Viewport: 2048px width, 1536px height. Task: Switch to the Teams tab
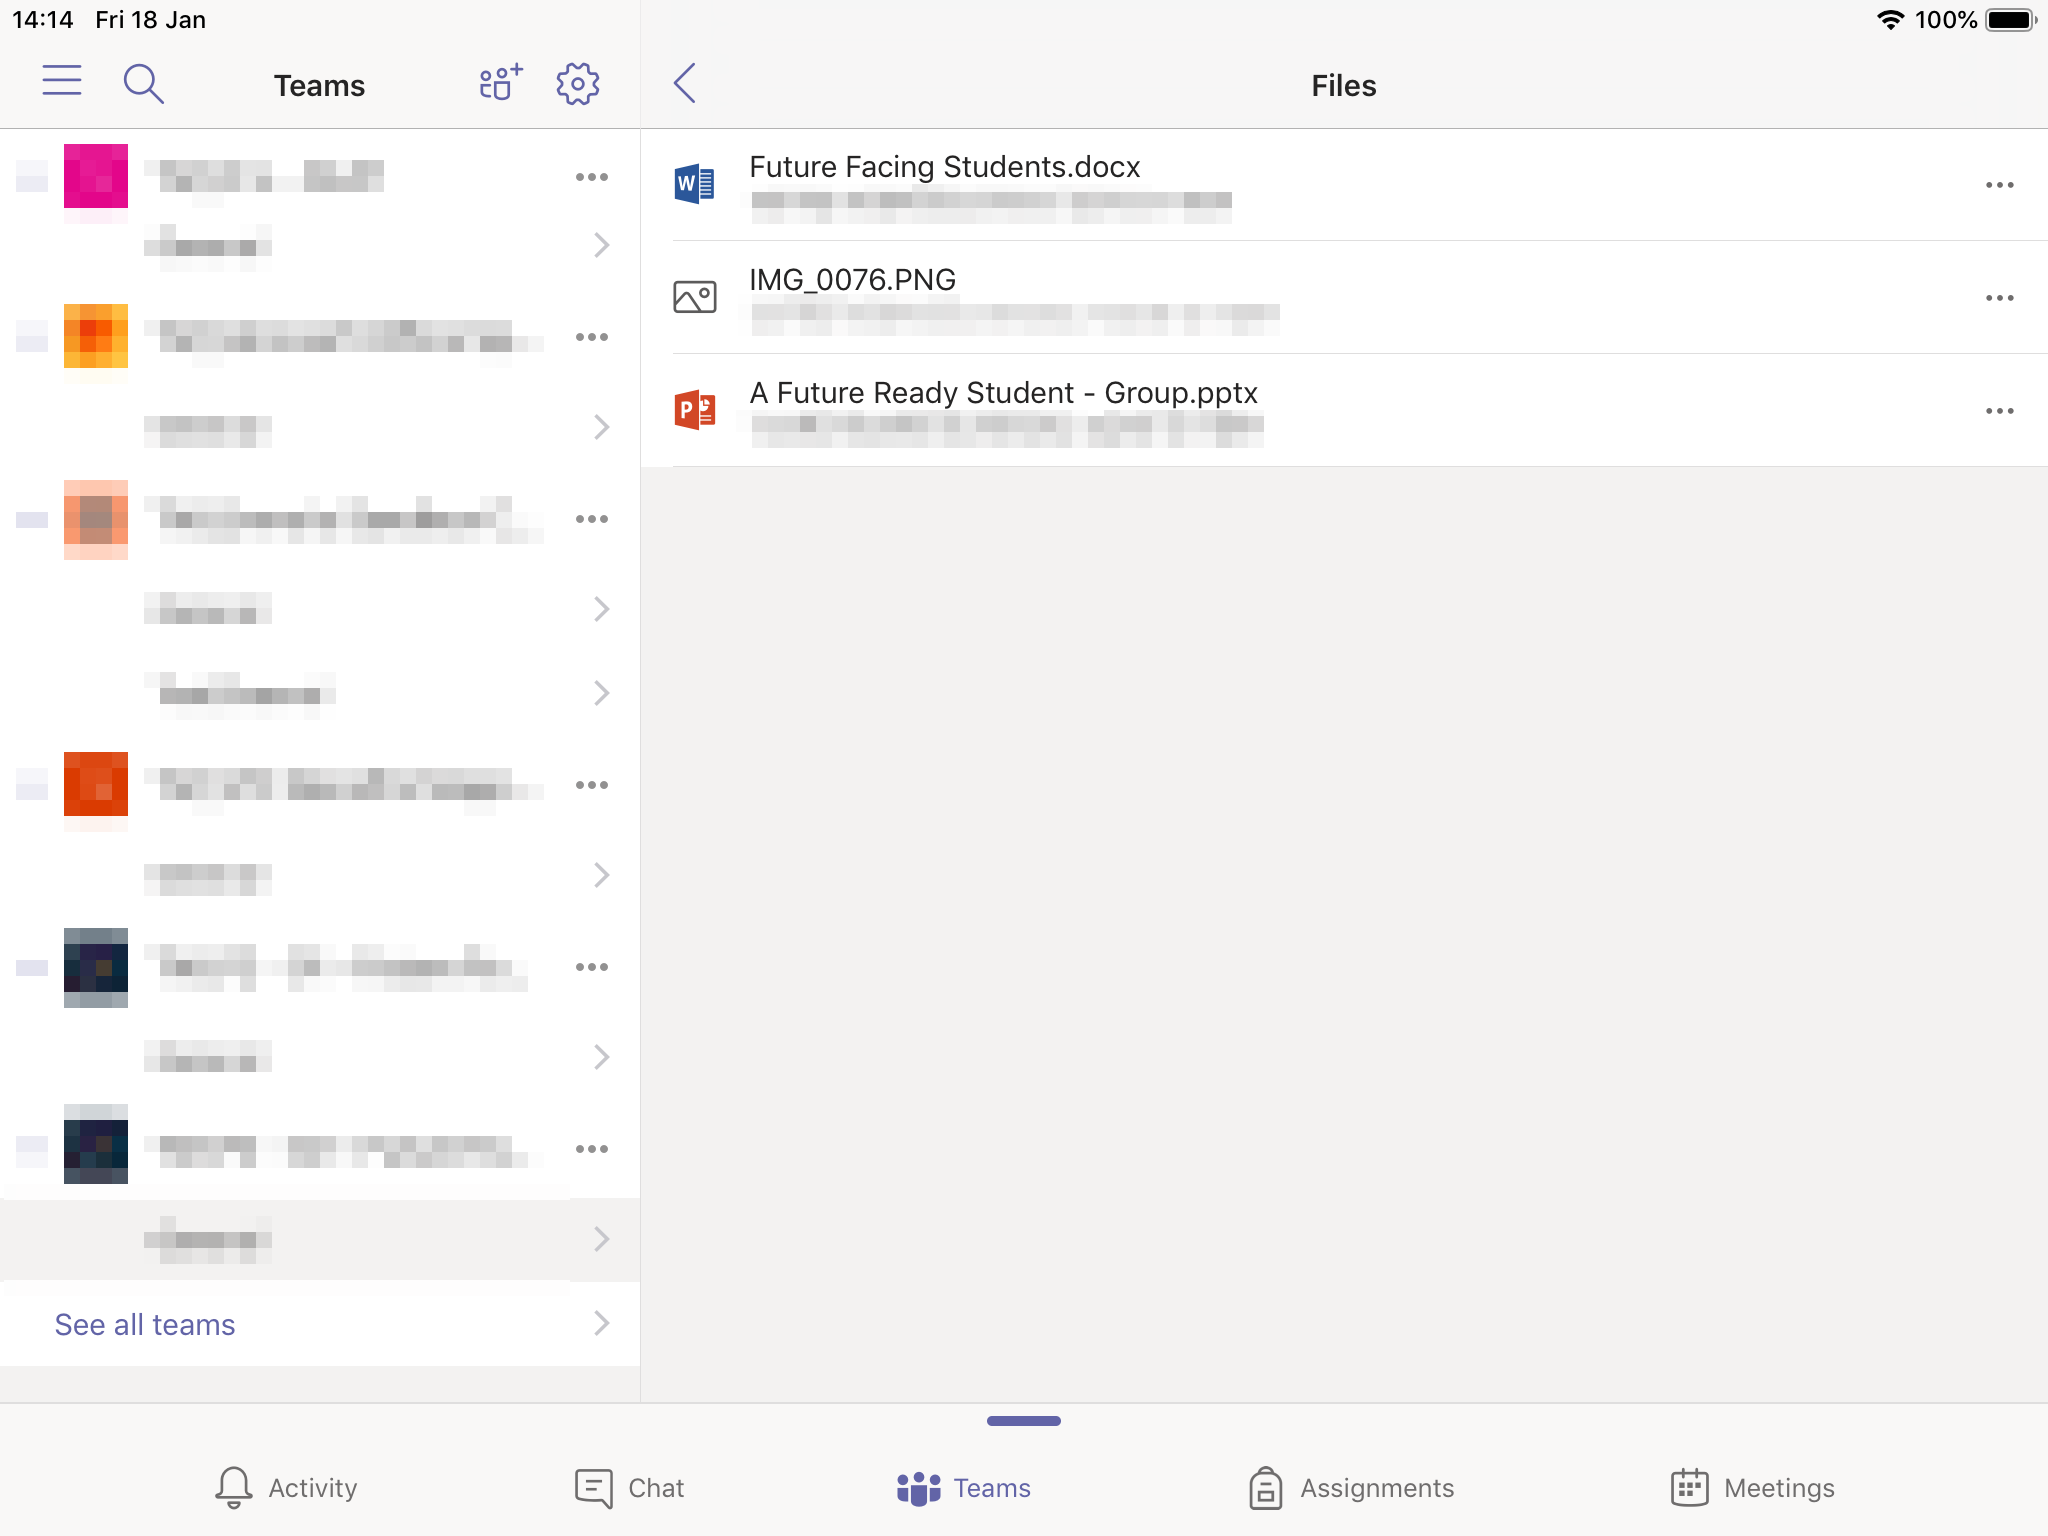point(964,1488)
